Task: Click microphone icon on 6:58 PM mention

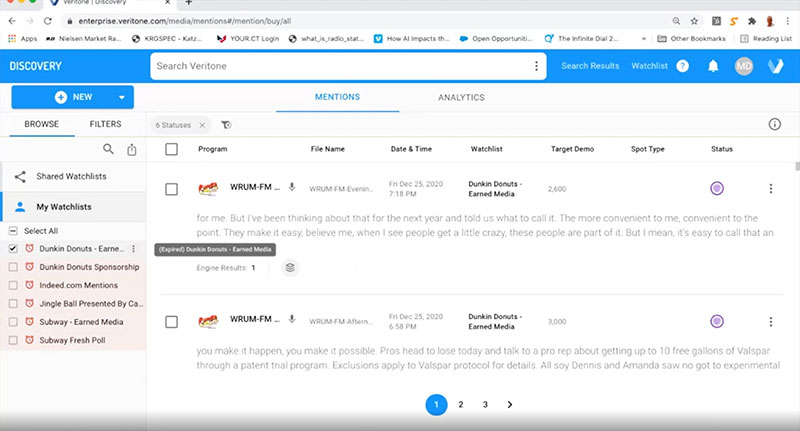Action: [292, 319]
